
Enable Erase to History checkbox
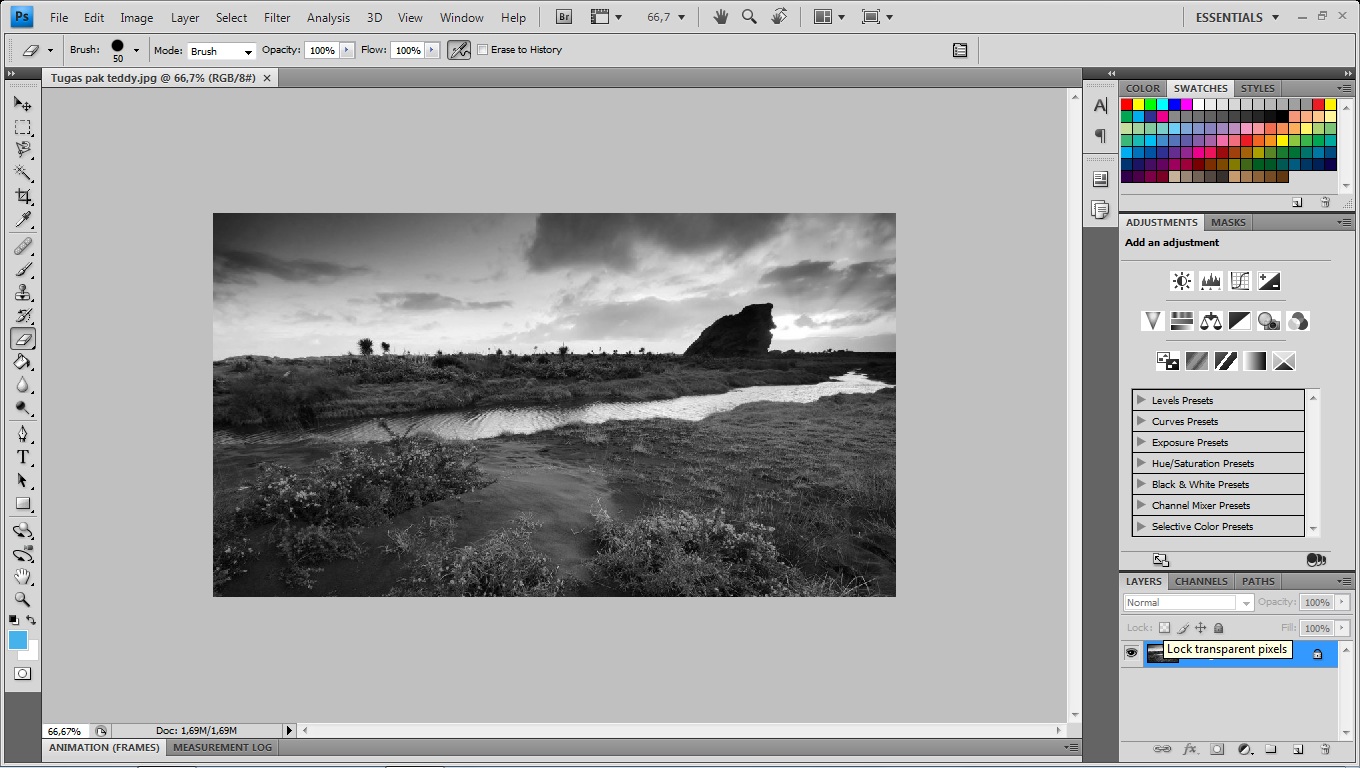pos(483,50)
